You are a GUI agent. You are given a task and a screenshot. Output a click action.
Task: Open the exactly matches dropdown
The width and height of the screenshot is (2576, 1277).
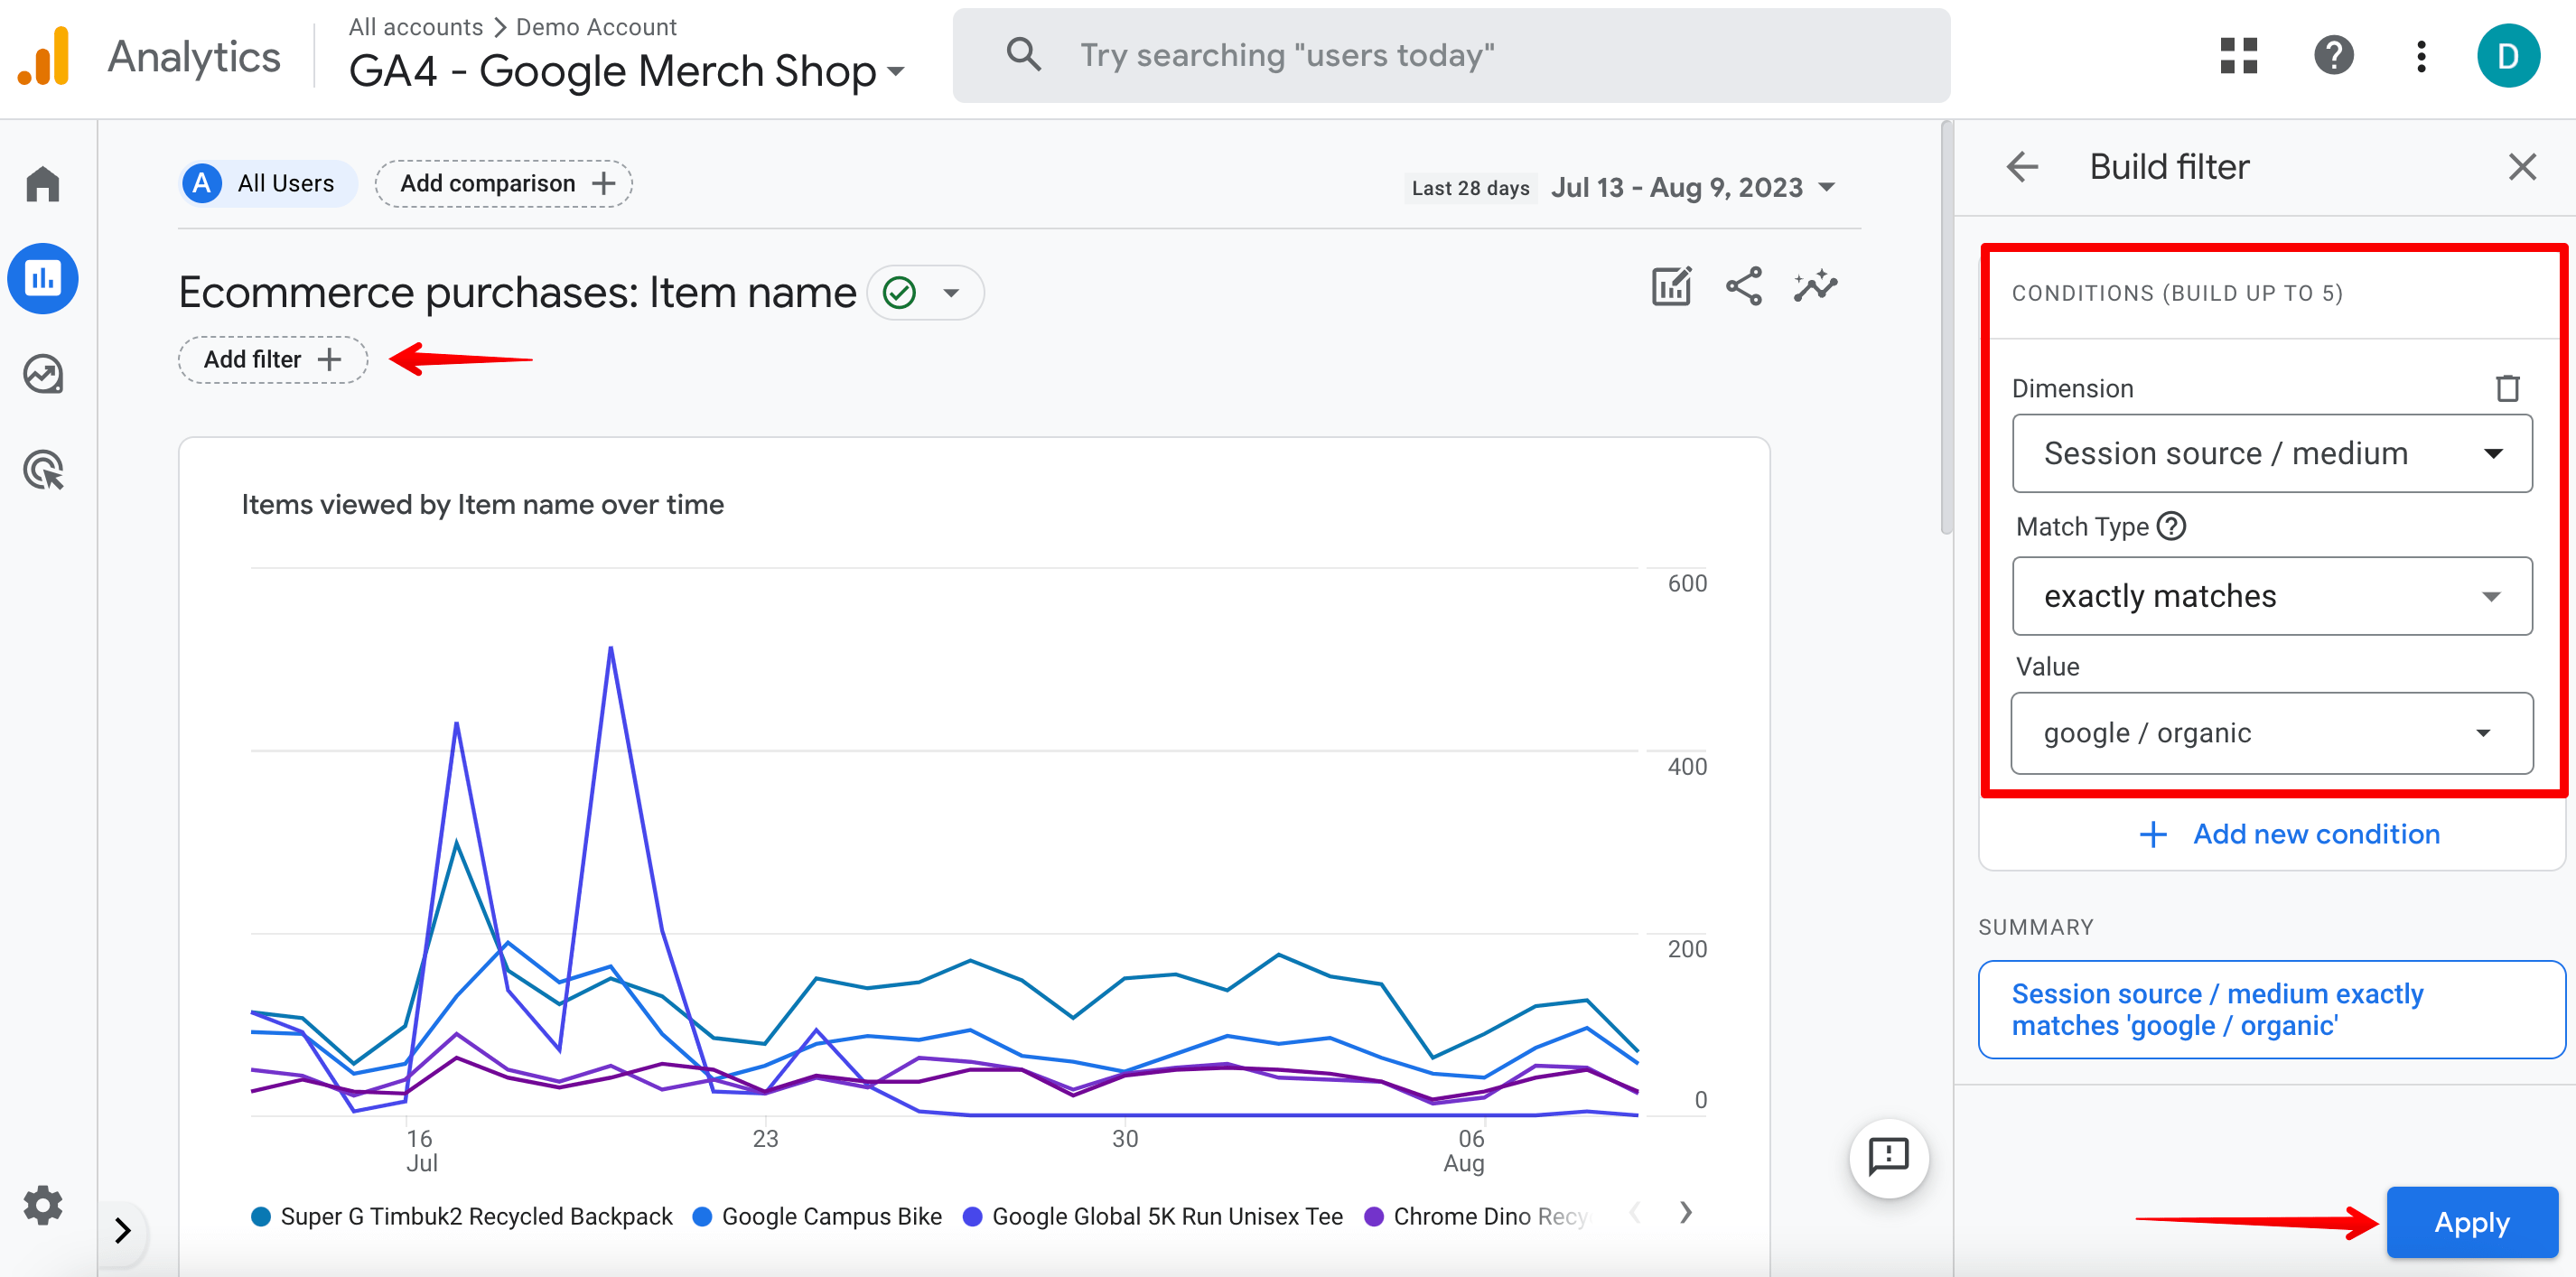(x=2272, y=596)
